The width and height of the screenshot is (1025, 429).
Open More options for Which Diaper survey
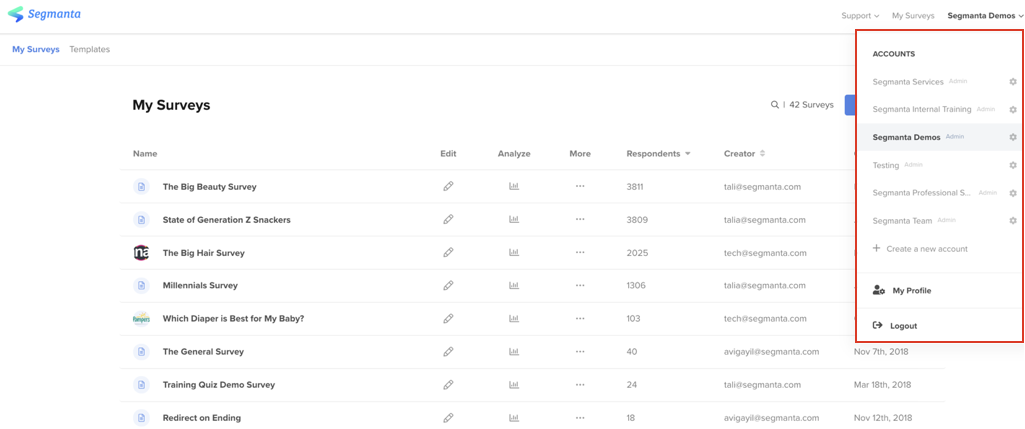pyautogui.click(x=580, y=318)
